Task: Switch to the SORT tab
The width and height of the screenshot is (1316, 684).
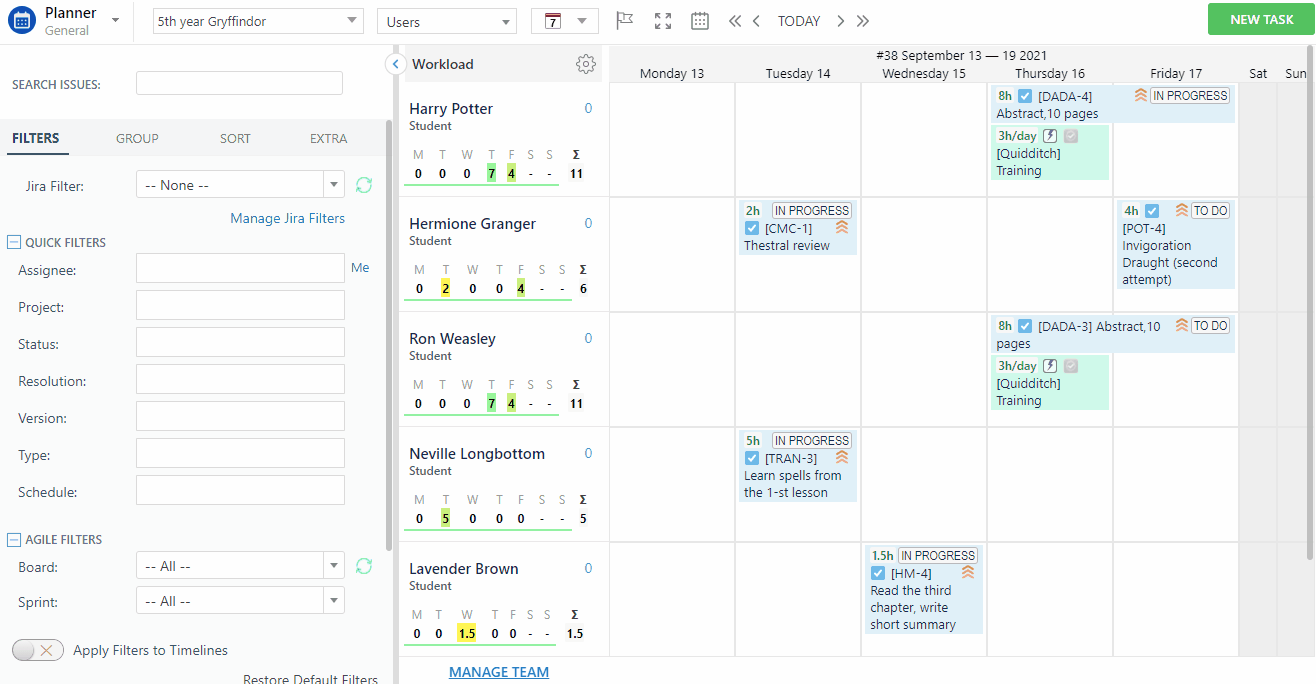Action: click(235, 139)
